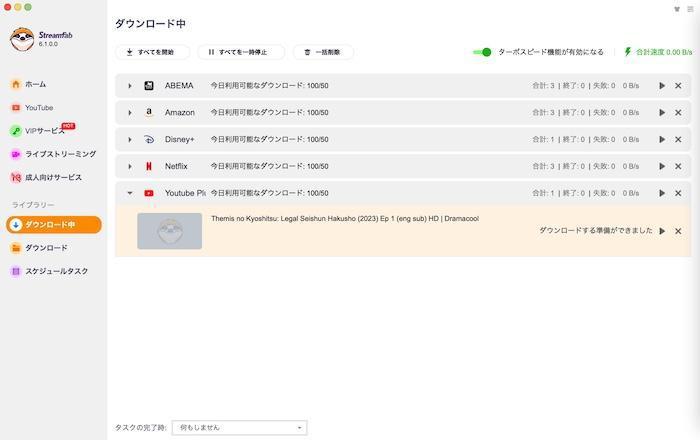Click the Amazon service icon
700x440 pixels.
tap(149, 112)
